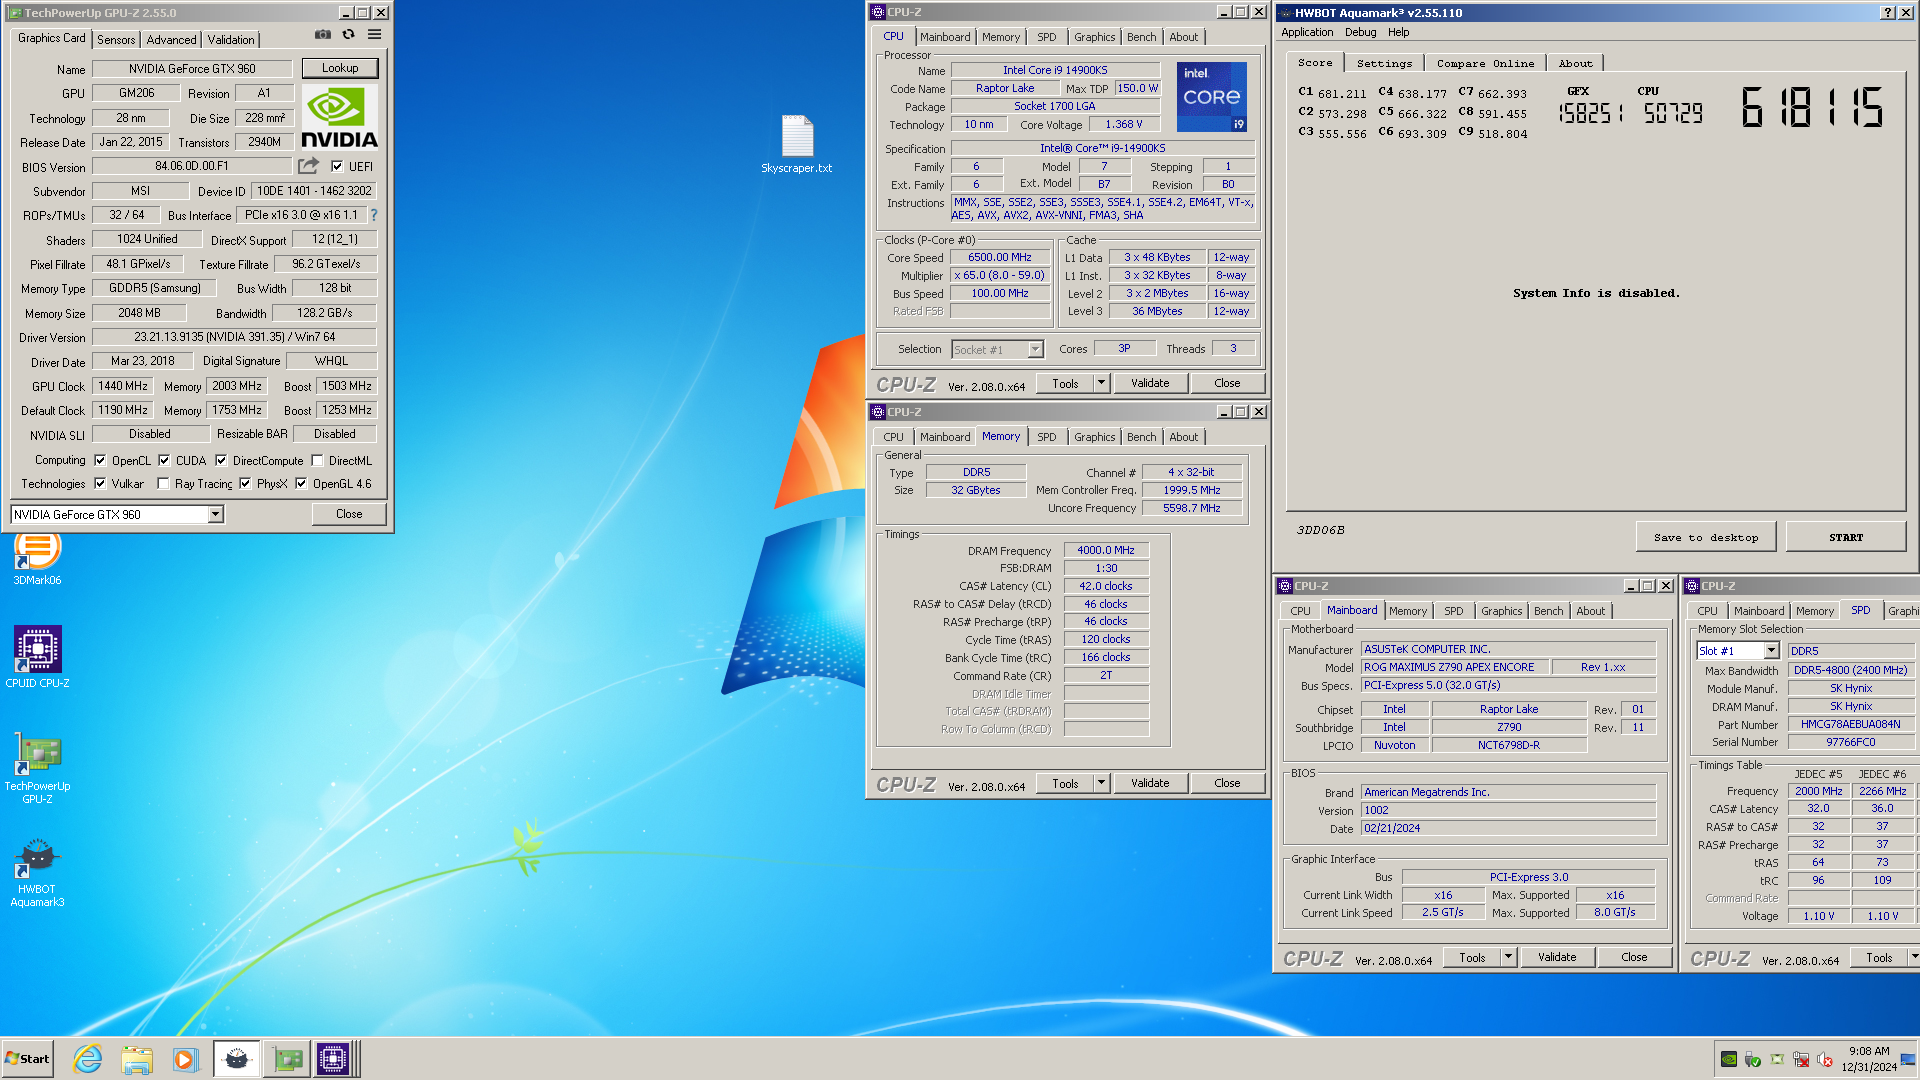1920x1080 pixels.
Task: Toggle the DirectML checkbox
Action: pos(317,461)
